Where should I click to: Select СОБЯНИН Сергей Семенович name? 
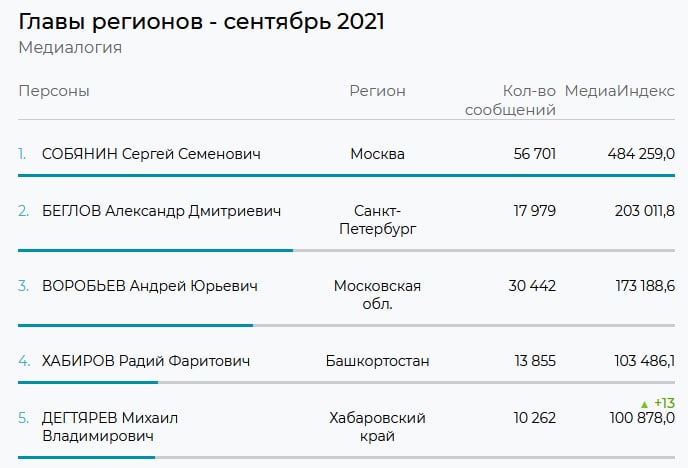pyautogui.click(x=151, y=154)
